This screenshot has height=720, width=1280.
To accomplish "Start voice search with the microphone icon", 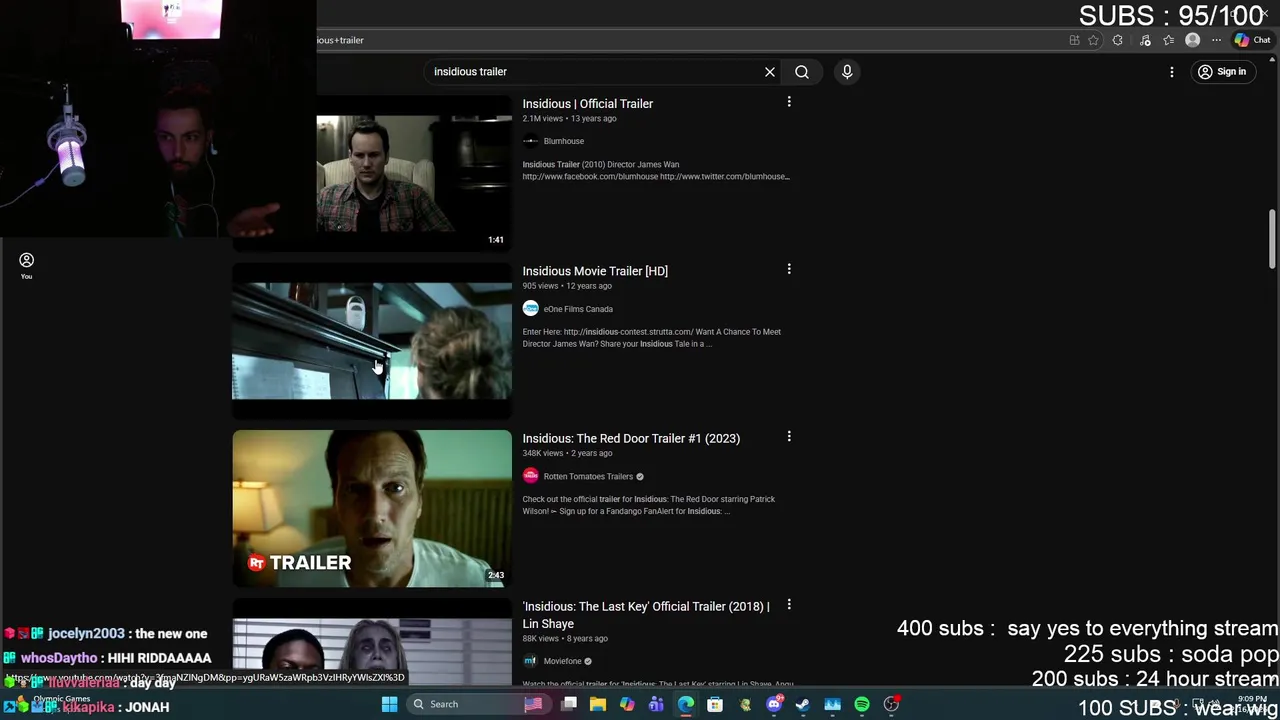I will tap(847, 72).
